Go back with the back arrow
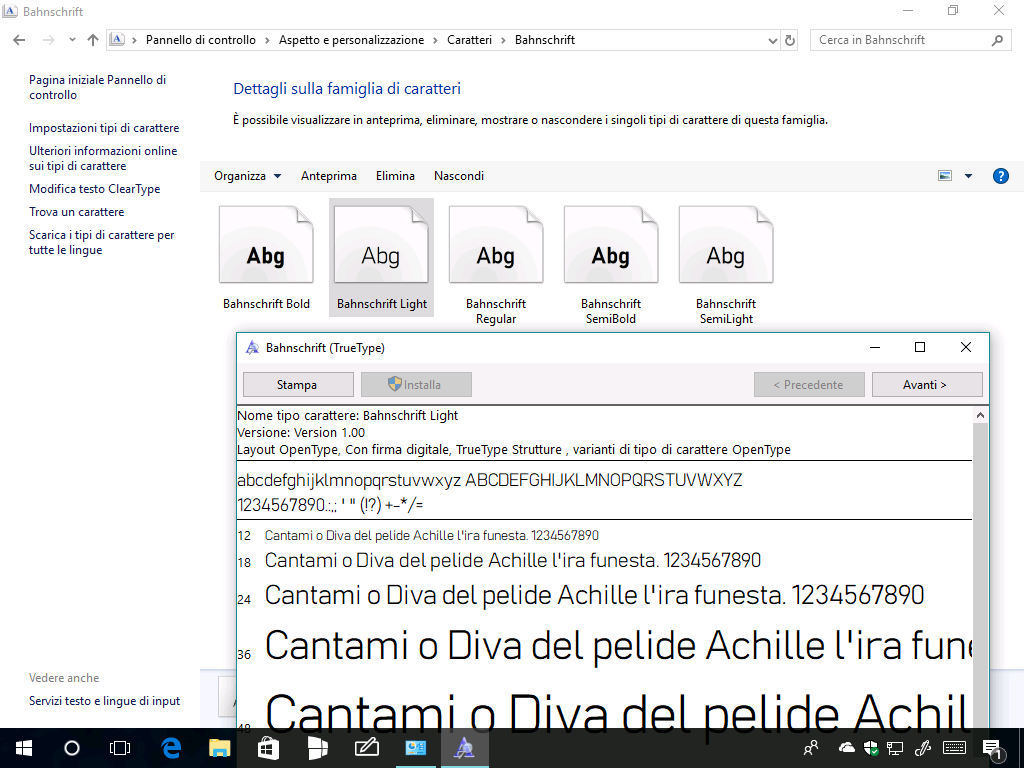This screenshot has width=1024, height=768. pyautogui.click(x=19, y=40)
